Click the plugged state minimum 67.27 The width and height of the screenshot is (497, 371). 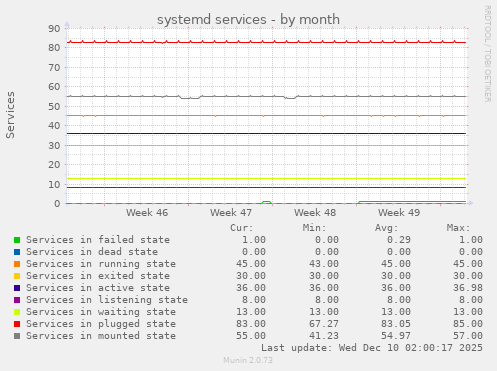coord(324,324)
